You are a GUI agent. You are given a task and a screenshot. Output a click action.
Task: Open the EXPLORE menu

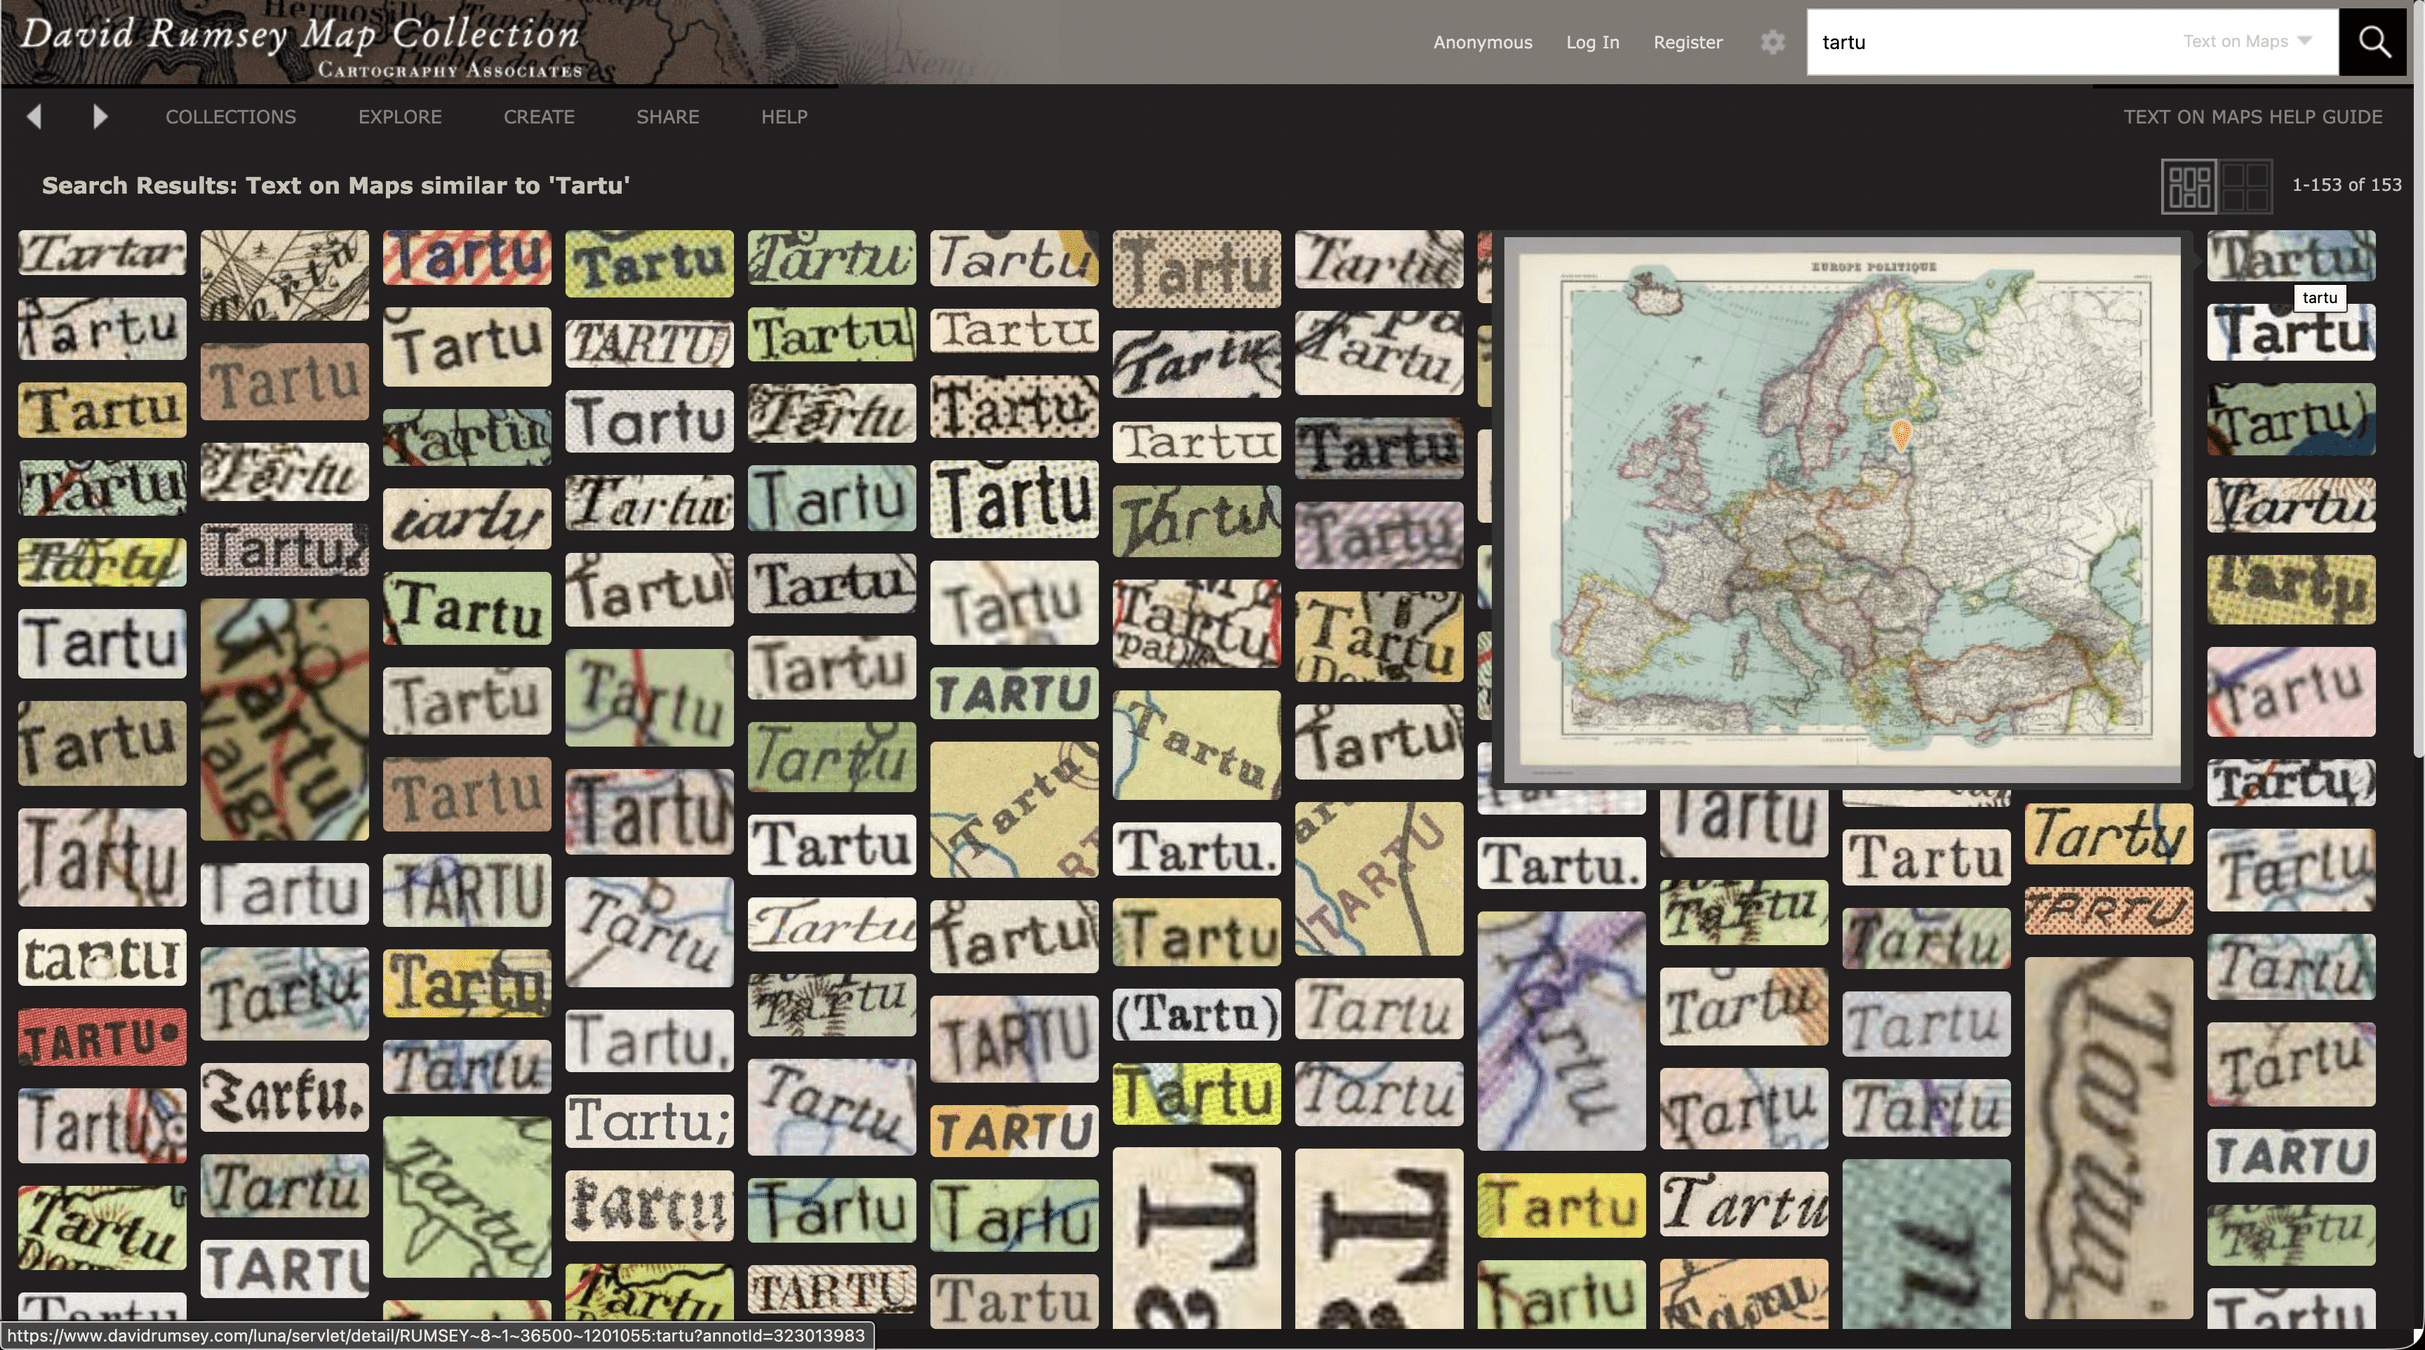[x=399, y=117]
